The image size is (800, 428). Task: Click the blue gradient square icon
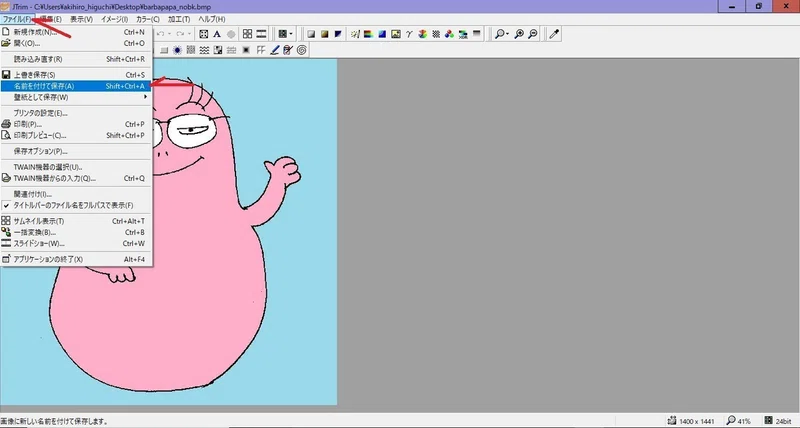[x=382, y=34]
